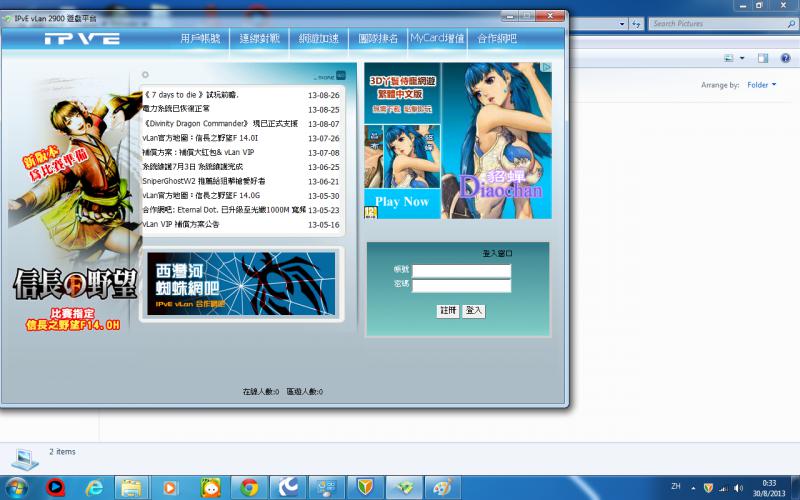Screen dimensions: 800x500
Task: Focus the 帳號 account input field
Action: point(461,271)
